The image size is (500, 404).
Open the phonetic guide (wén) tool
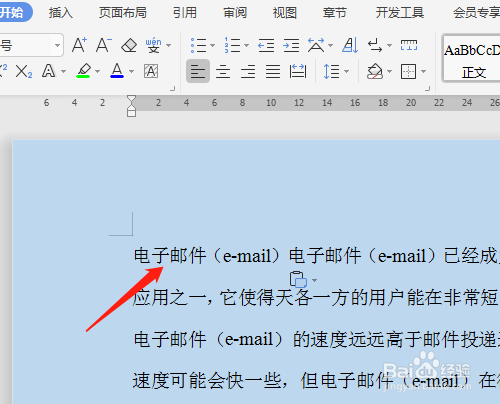point(153,45)
